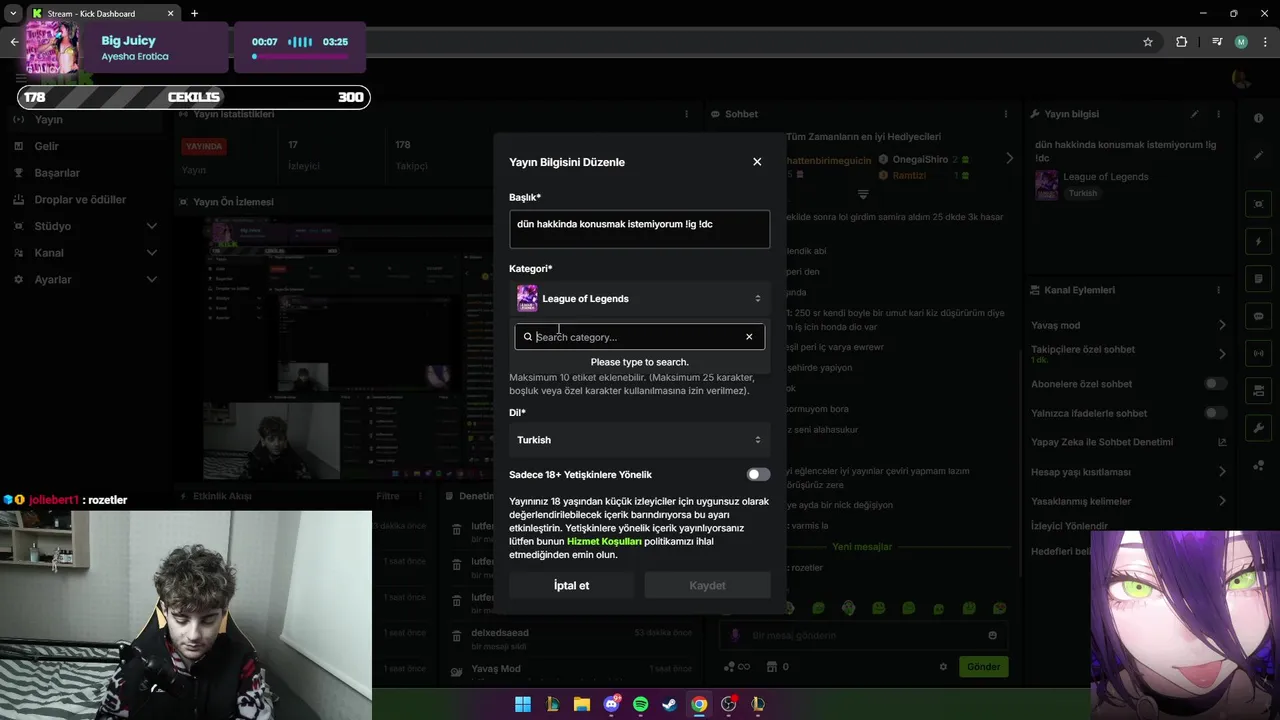Click trash icon next to deixedsaead entry

(457, 638)
